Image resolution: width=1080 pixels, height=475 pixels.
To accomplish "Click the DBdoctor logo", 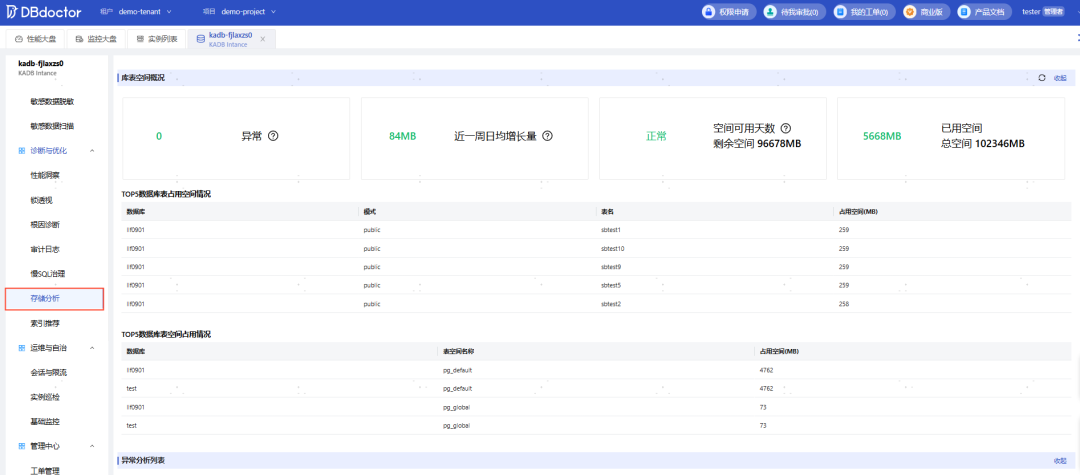I will coord(44,12).
